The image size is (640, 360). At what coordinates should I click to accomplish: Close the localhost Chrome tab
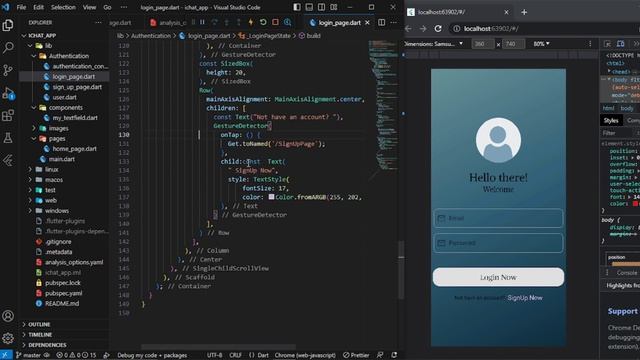point(507,12)
